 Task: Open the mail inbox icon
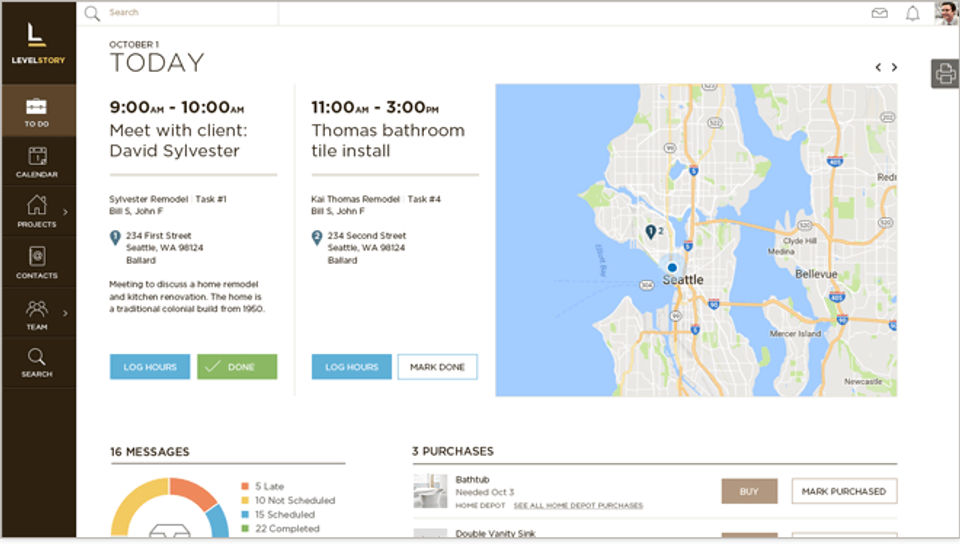point(880,13)
